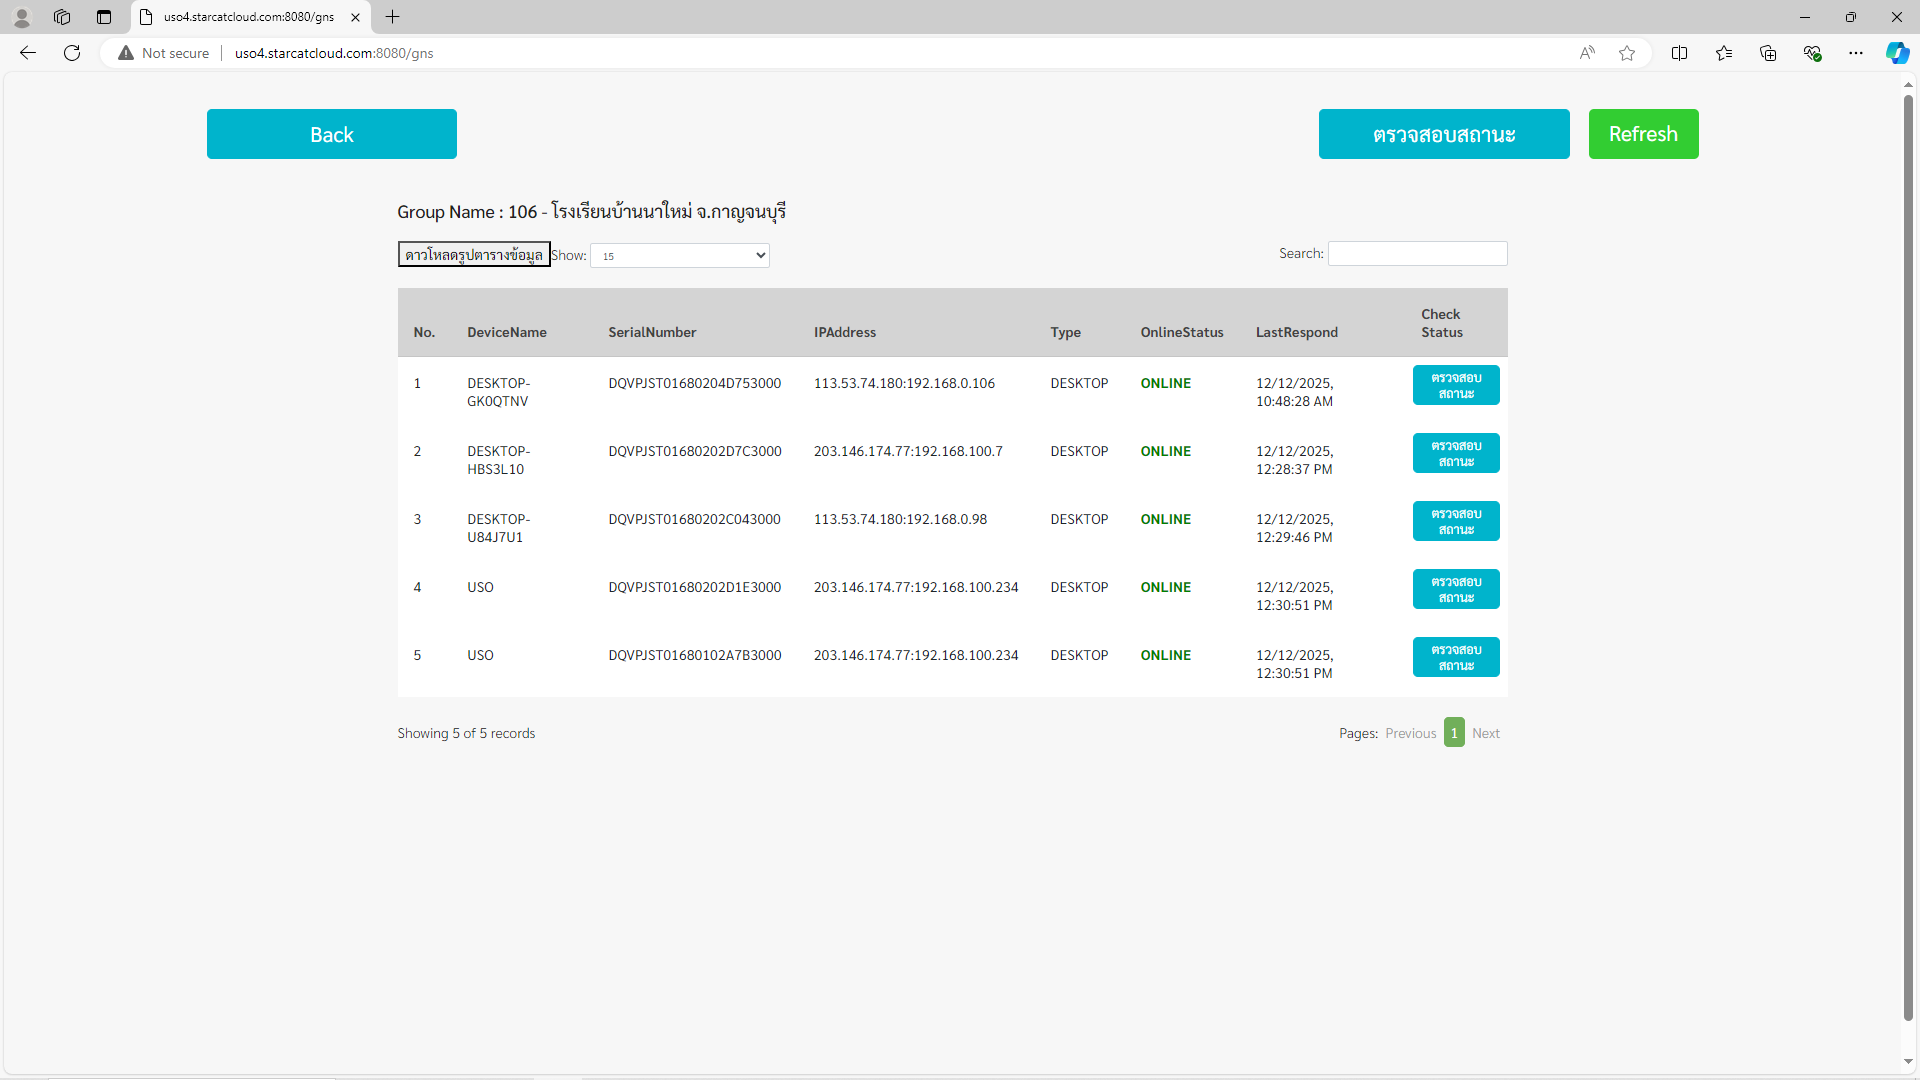
Task: Click the browser back arrow icon
Action: (x=28, y=53)
